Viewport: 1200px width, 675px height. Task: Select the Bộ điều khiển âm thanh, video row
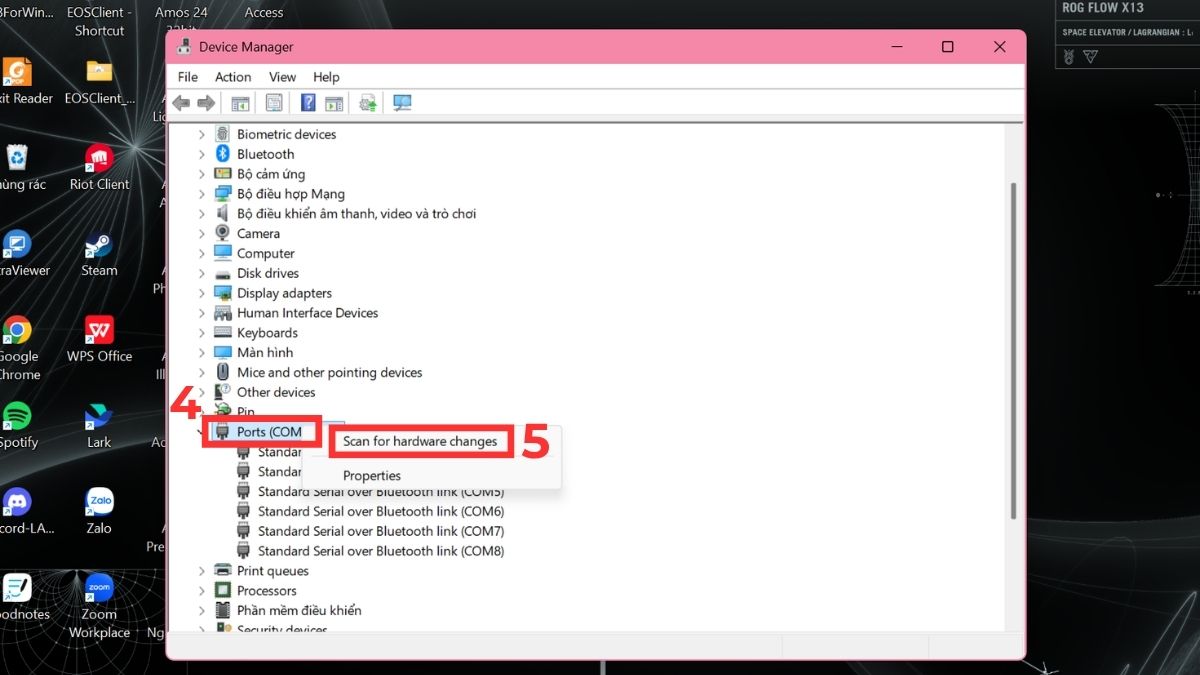(356, 214)
